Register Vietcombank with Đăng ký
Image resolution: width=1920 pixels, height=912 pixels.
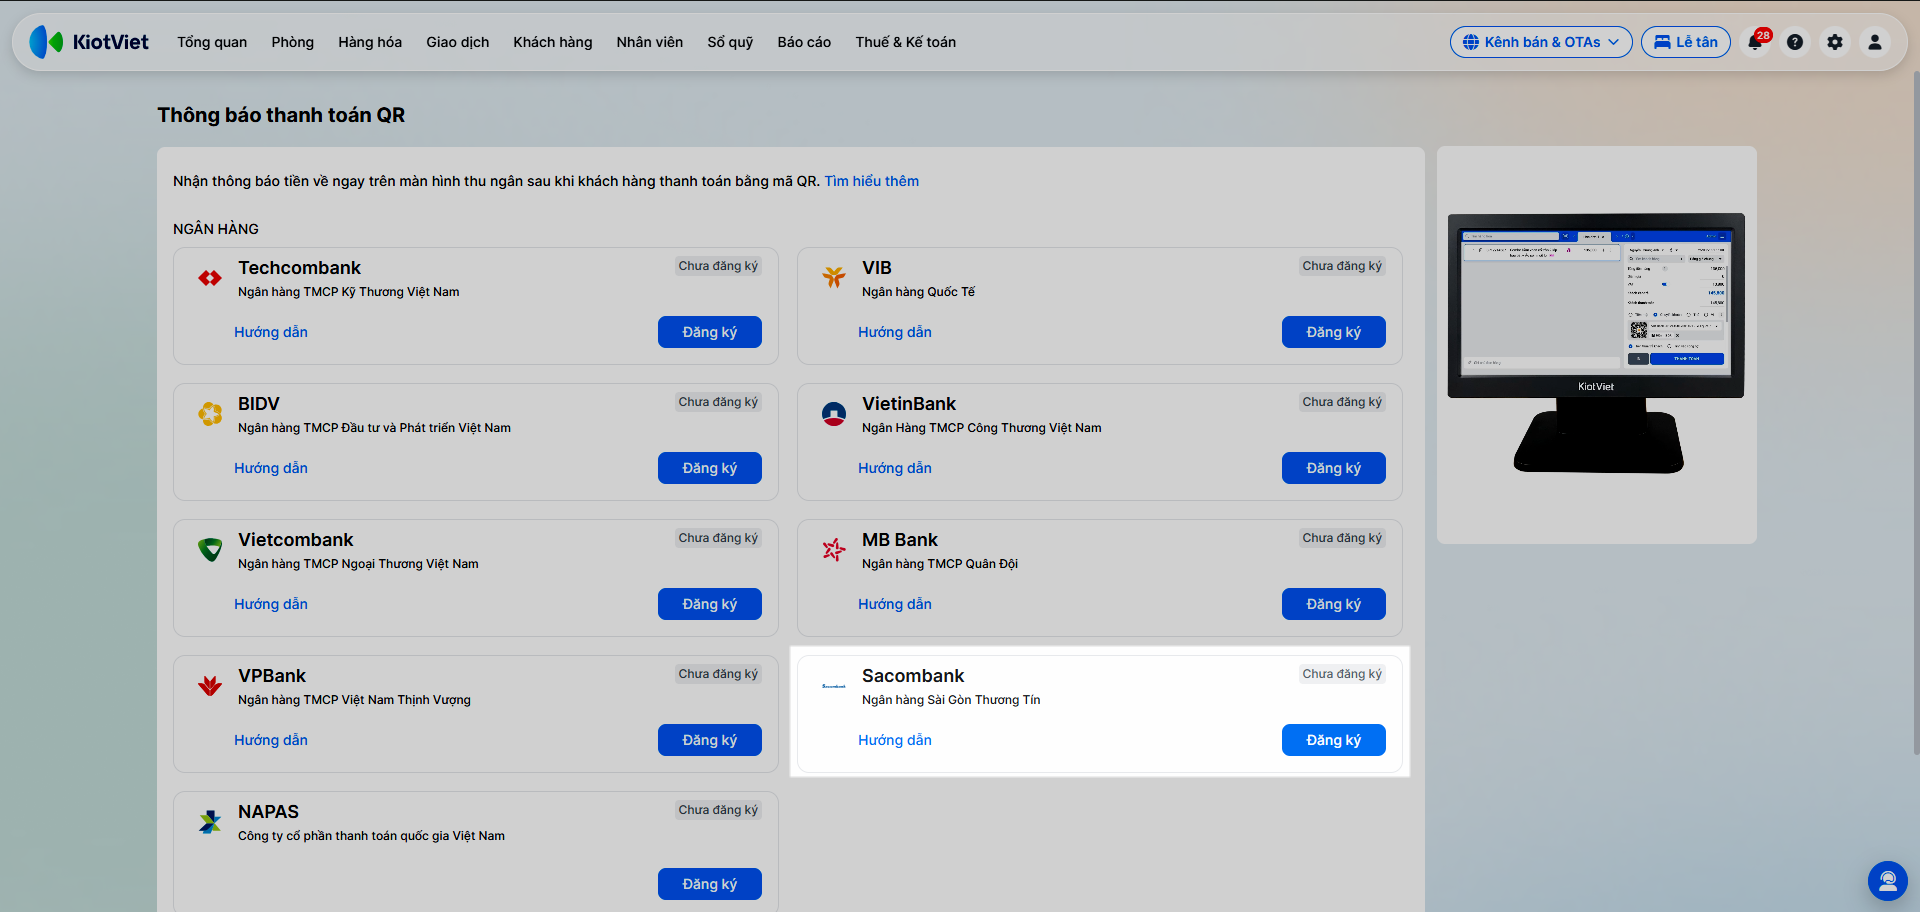coord(710,604)
